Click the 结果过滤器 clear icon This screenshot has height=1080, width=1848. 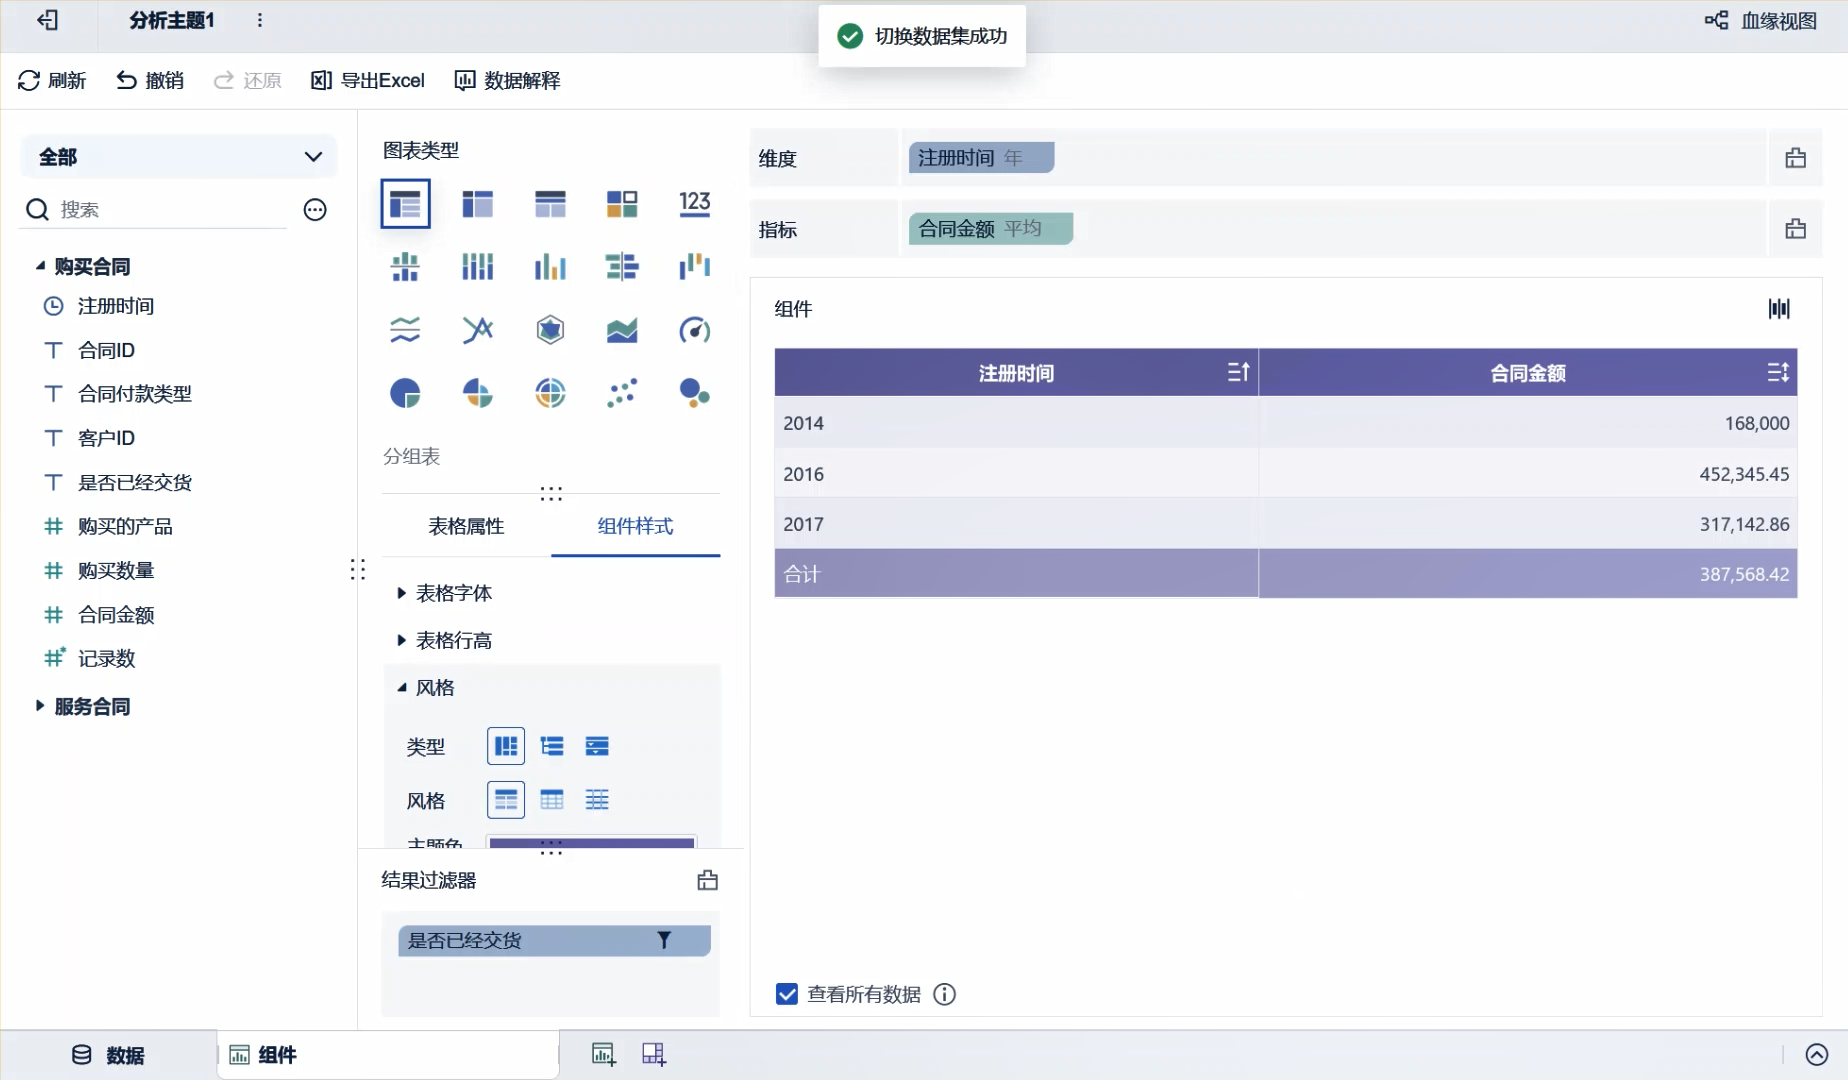pyautogui.click(x=708, y=880)
